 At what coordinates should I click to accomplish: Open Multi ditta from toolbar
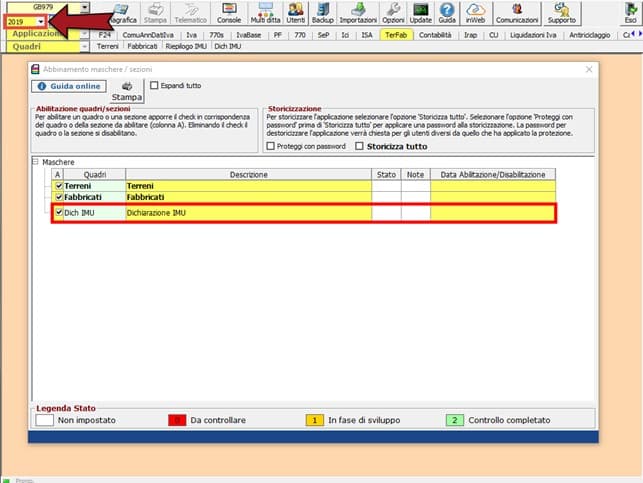pos(265,13)
